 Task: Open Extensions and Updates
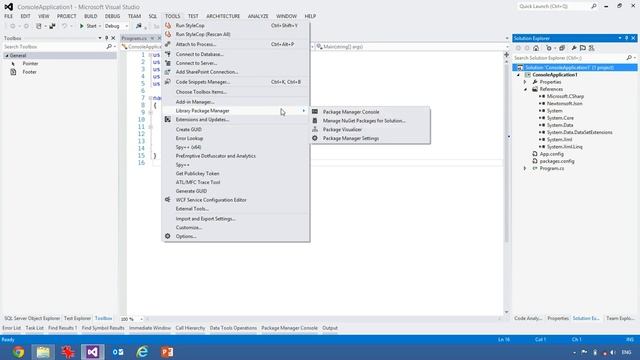(202, 120)
